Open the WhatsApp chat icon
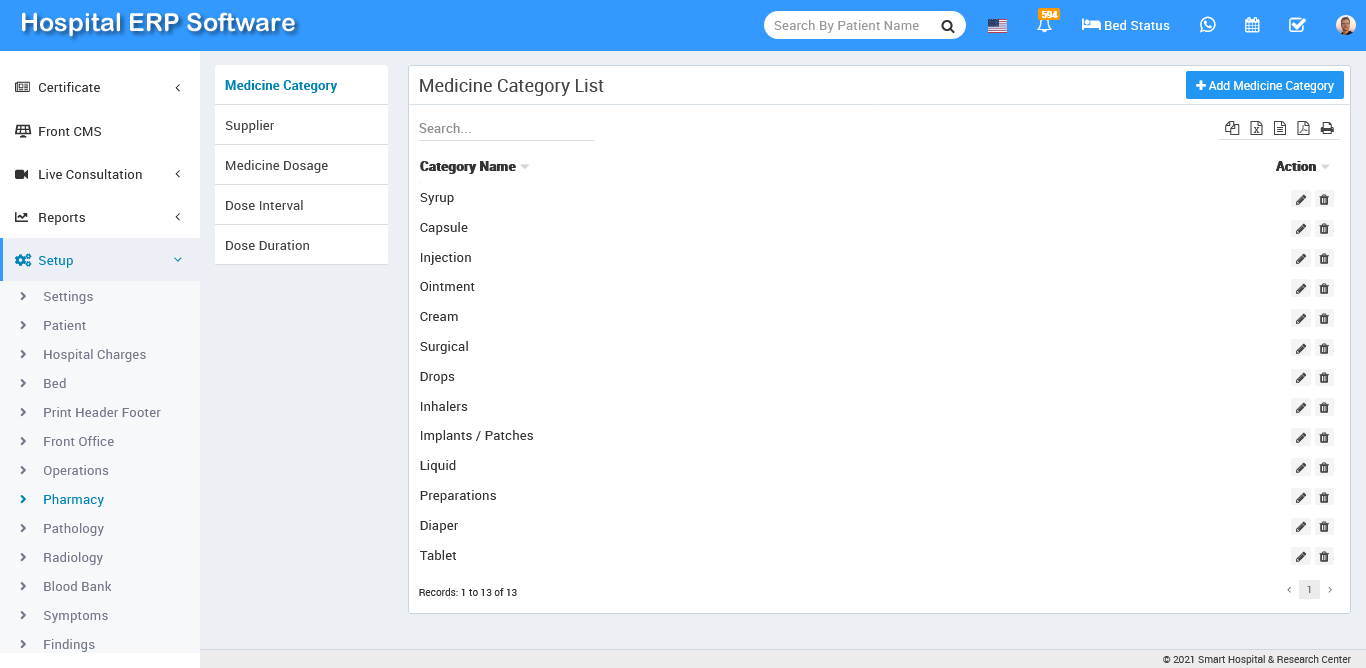The width and height of the screenshot is (1366, 668). tap(1208, 25)
